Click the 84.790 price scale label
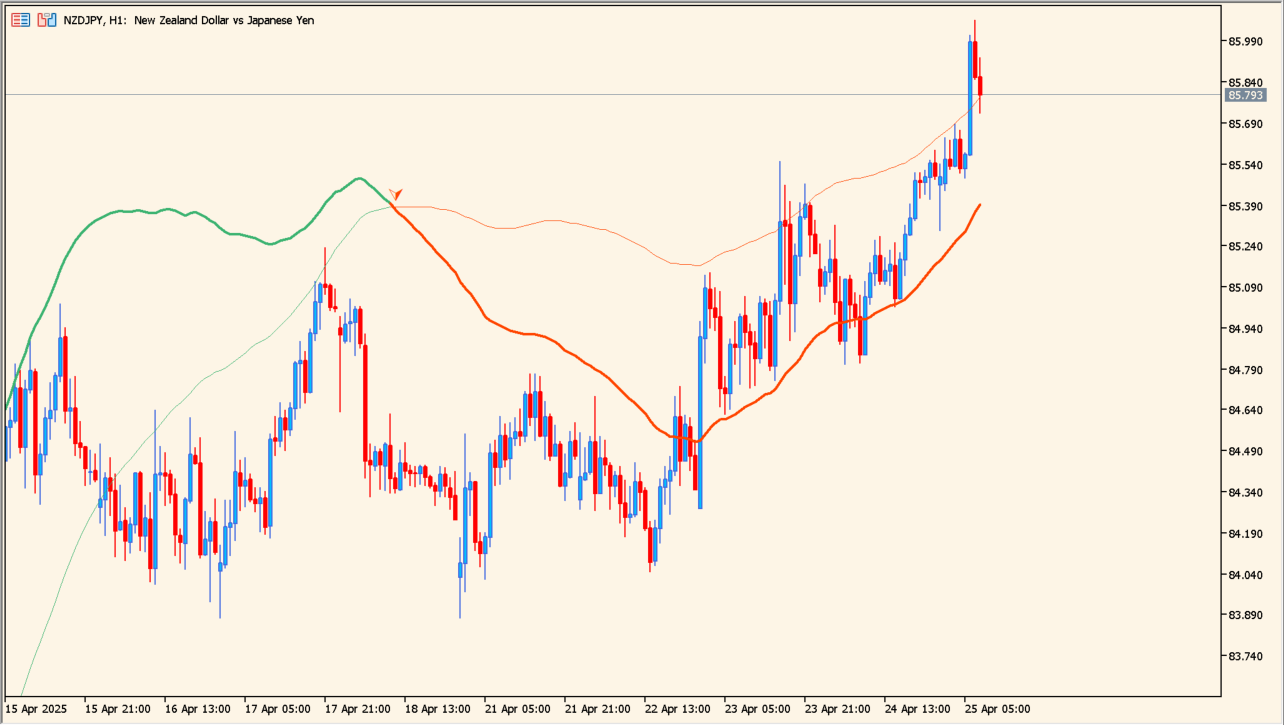1284x725 pixels. point(1245,369)
